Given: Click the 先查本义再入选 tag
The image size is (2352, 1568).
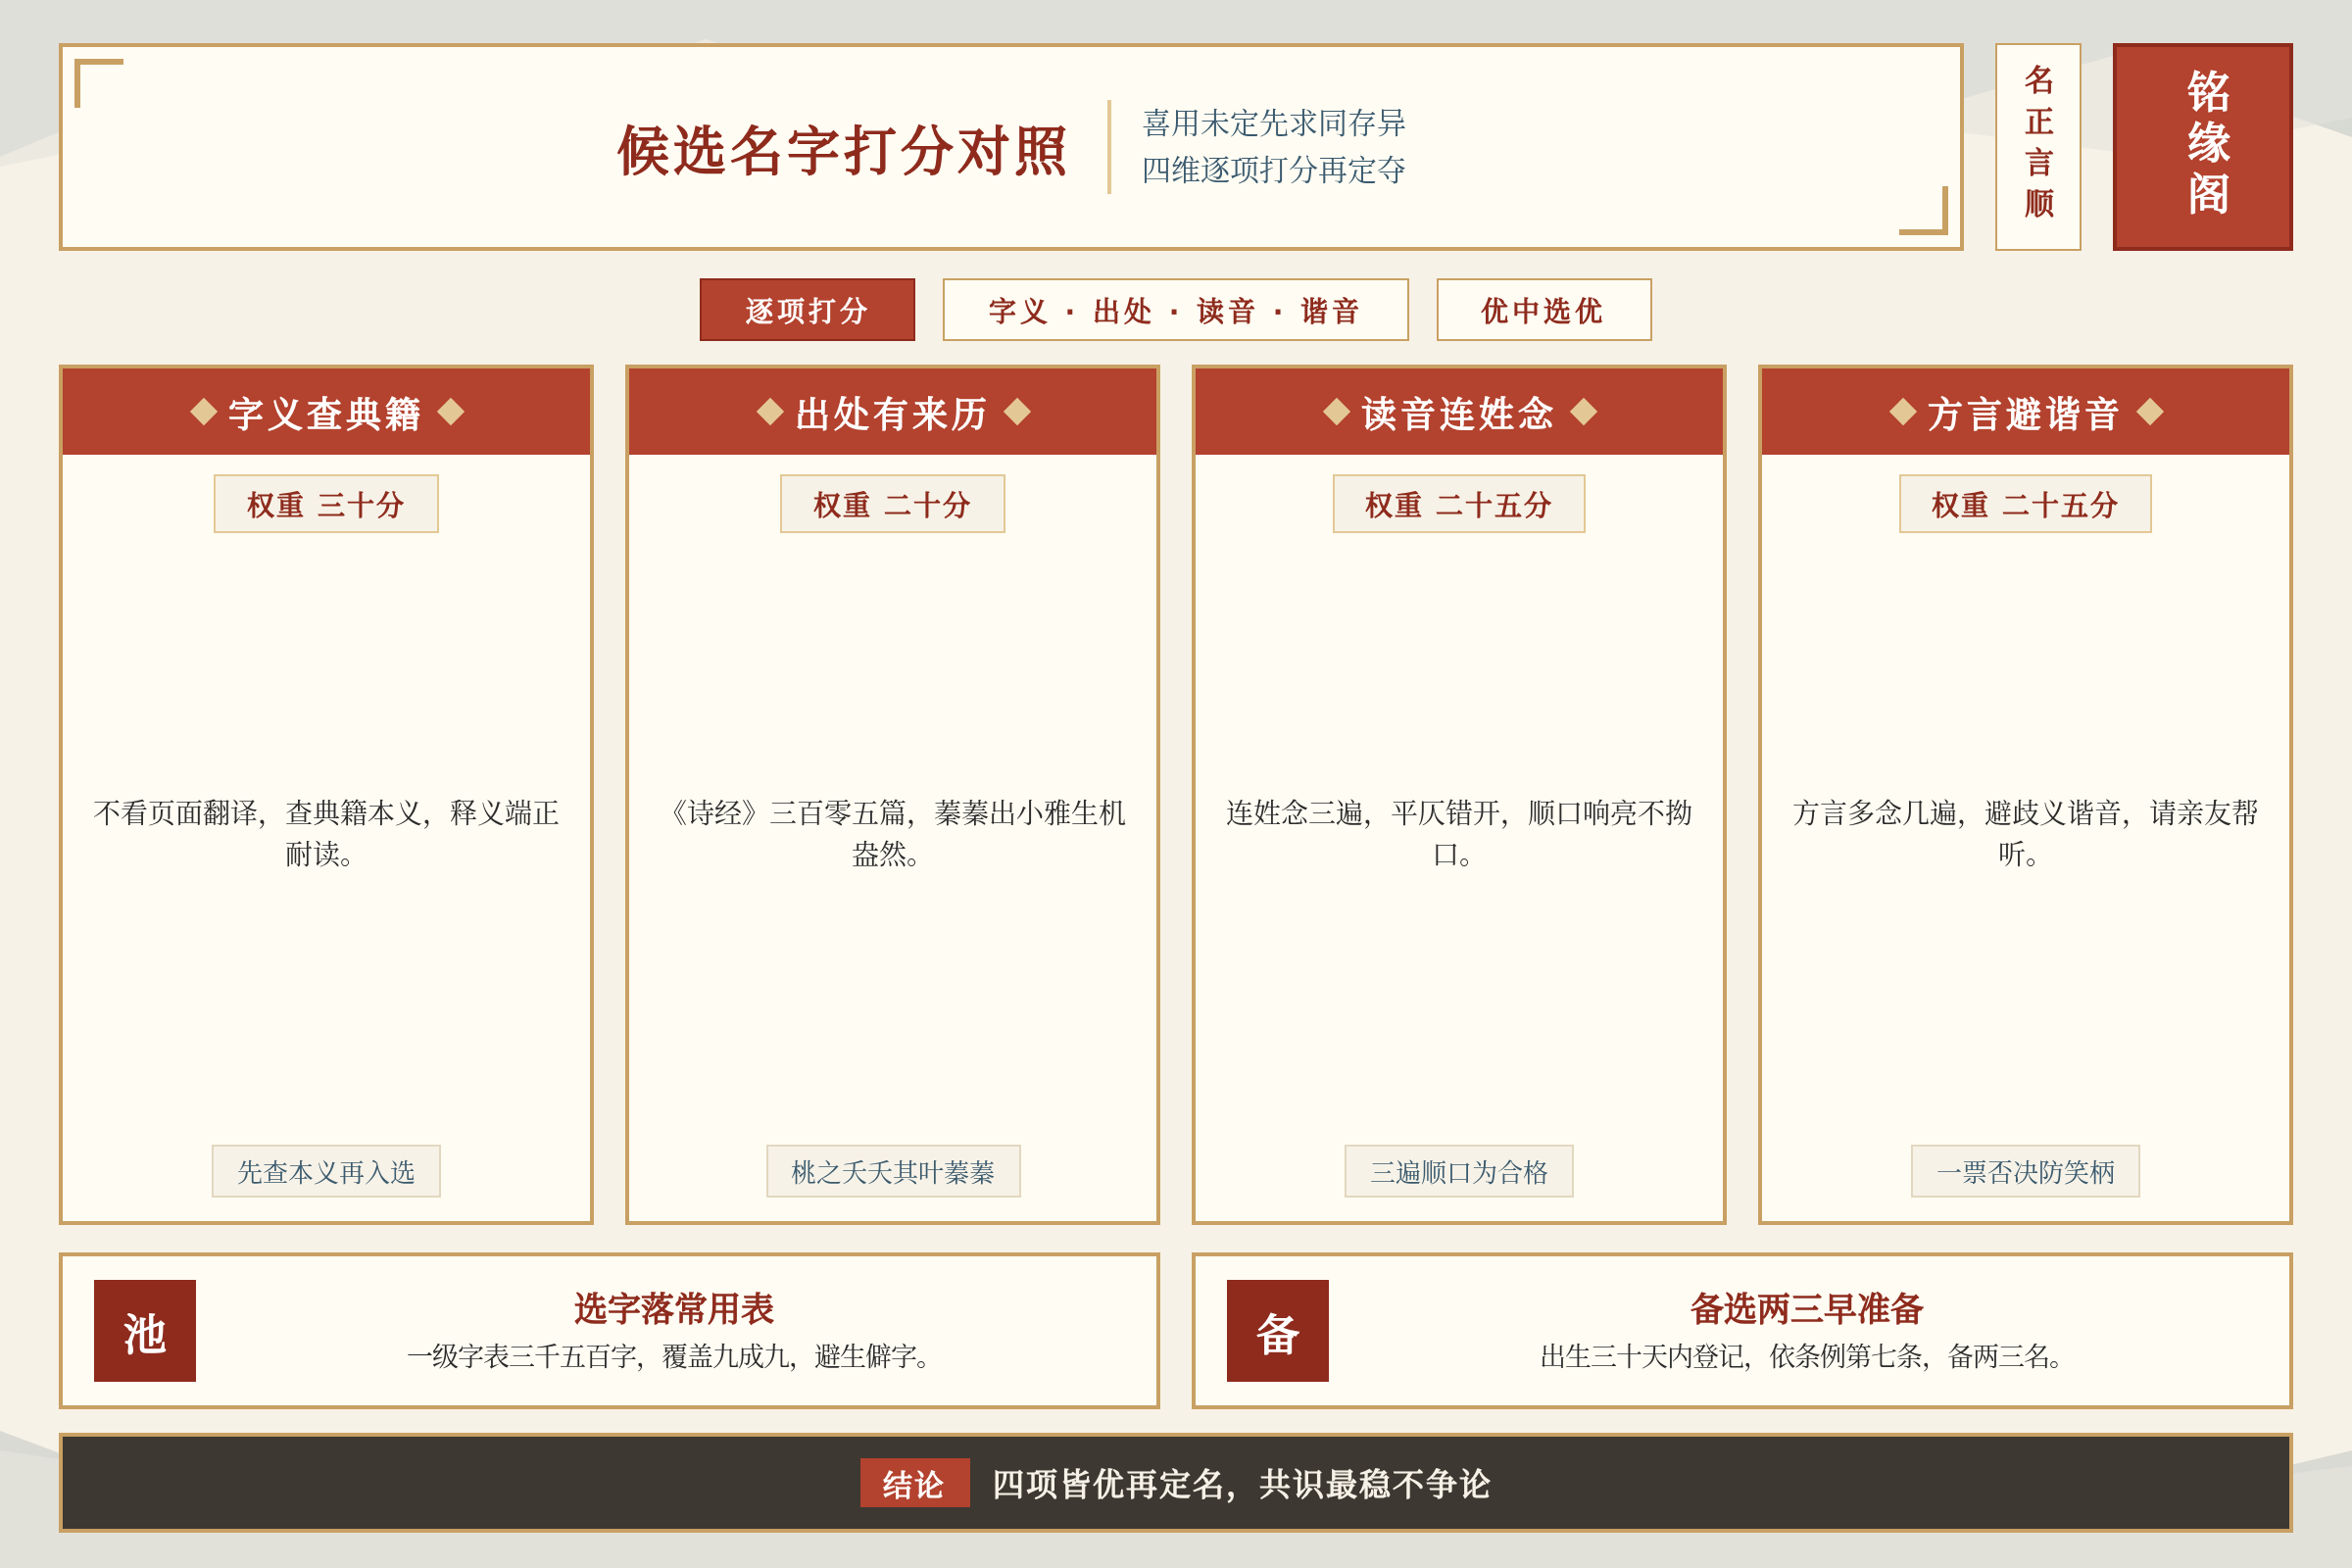Looking at the screenshot, I should (x=326, y=1171).
